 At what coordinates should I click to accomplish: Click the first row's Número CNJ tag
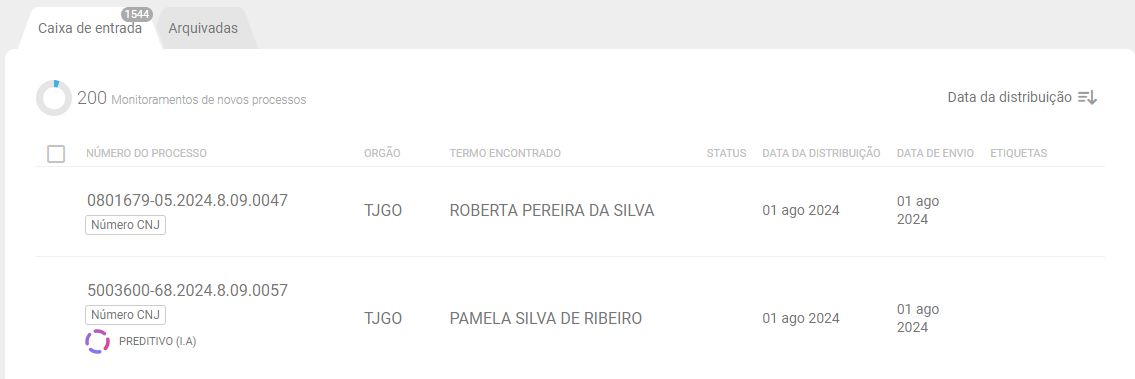tap(125, 225)
